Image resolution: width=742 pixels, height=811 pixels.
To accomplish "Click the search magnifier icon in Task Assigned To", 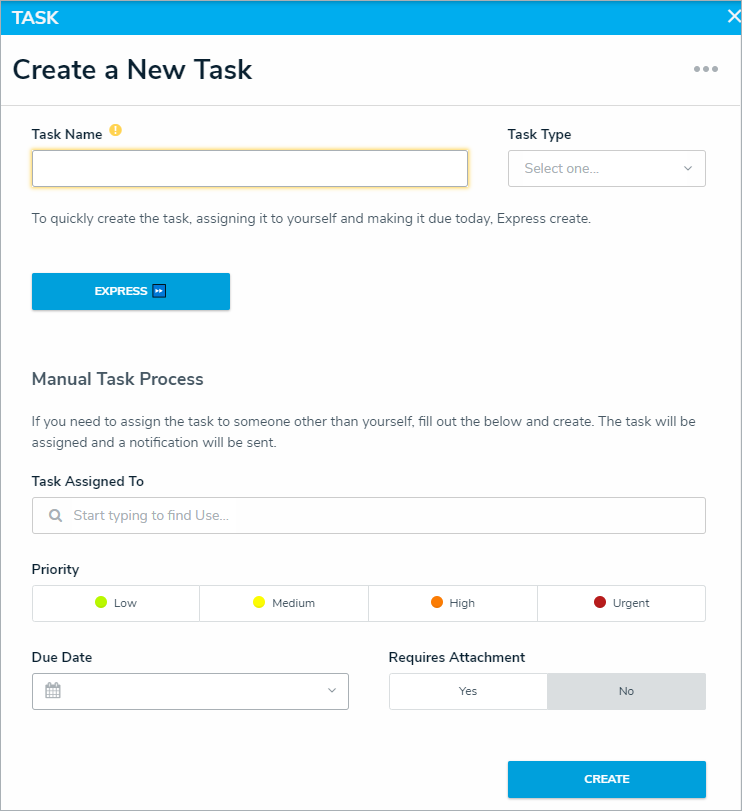I will 56,516.
